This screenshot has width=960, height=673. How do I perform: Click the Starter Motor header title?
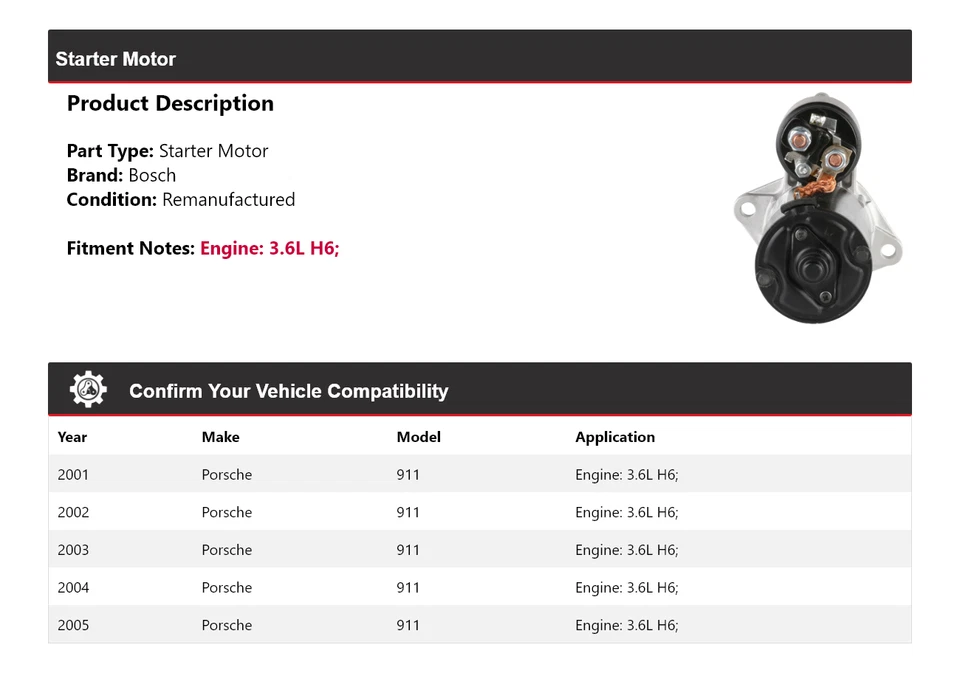pyautogui.click(x=115, y=59)
